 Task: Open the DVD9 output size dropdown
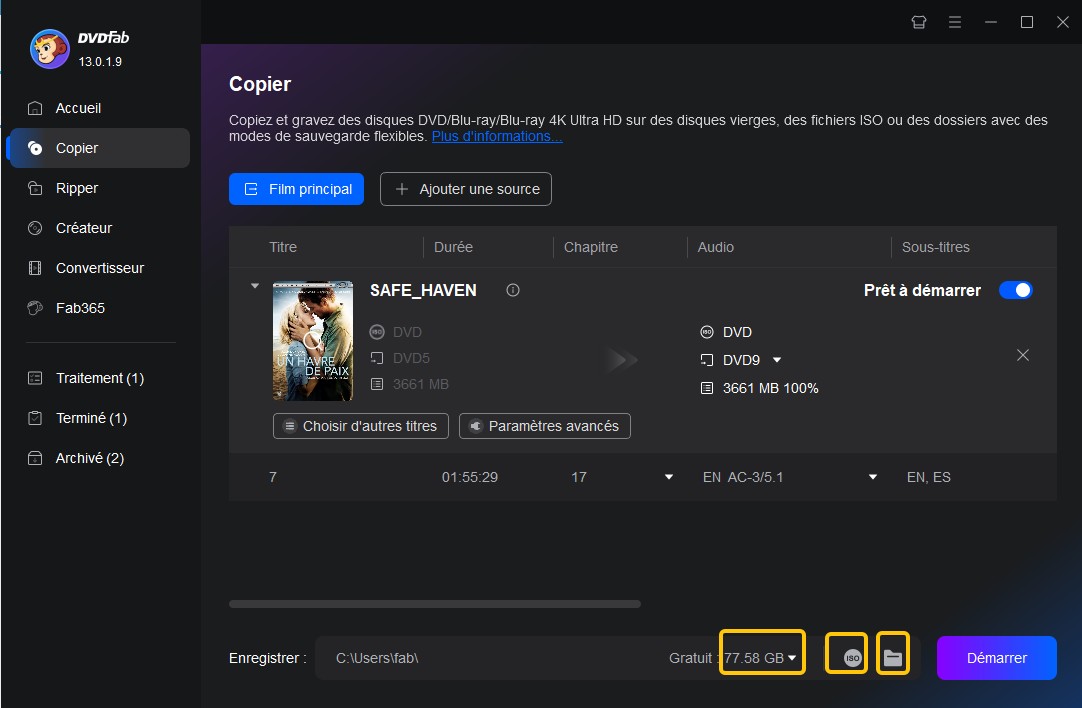click(777, 360)
